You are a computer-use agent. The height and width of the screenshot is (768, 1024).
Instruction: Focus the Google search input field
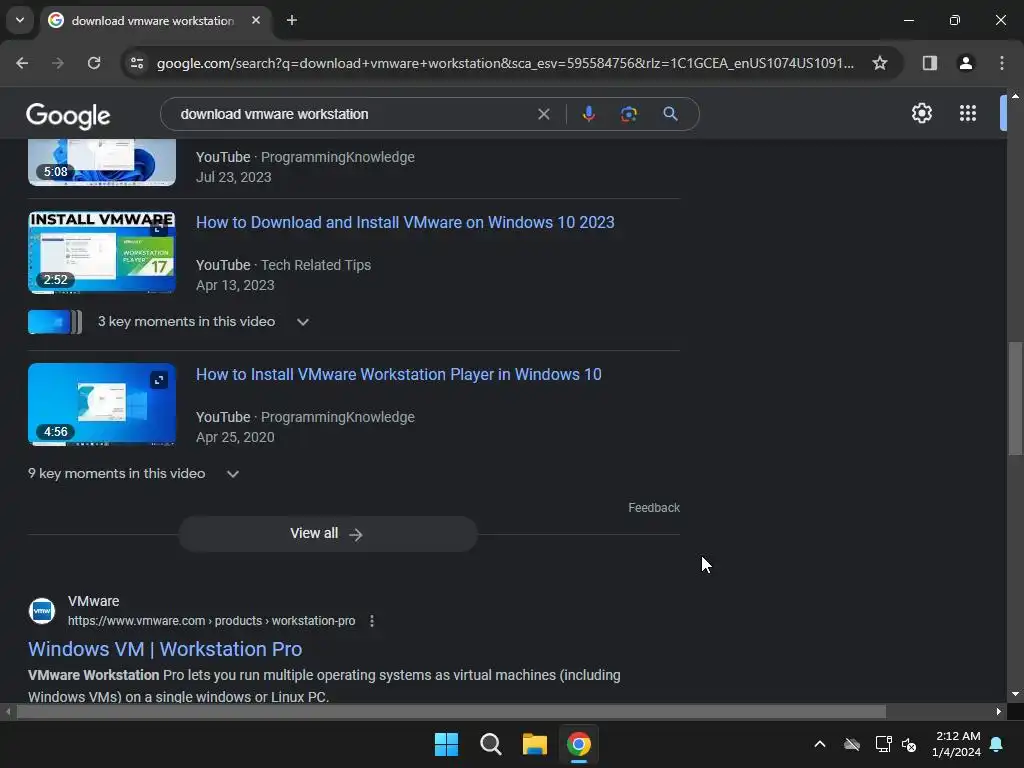[353, 114]
